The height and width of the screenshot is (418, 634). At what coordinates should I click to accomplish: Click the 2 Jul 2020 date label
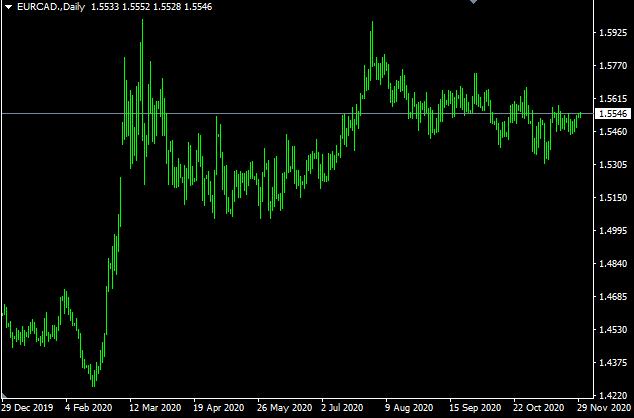[x=342, y=407]
